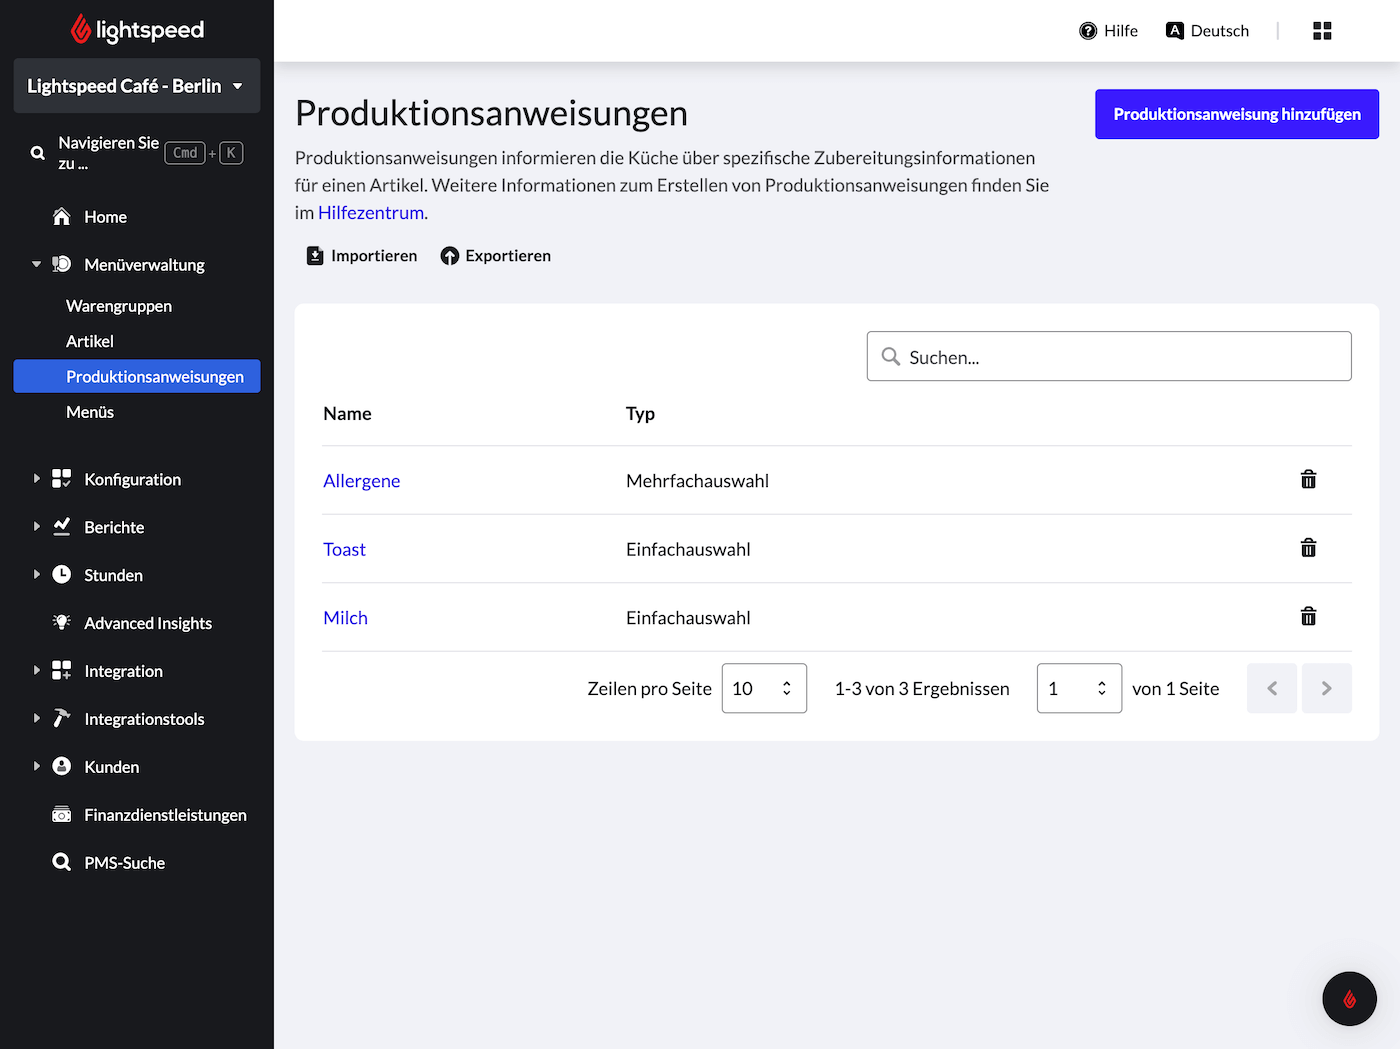Screen dimensions: 1400x1049
Task: Click the Lightspeed logo in sidebar
Action: pyautogui.click(x=137, y=30)
